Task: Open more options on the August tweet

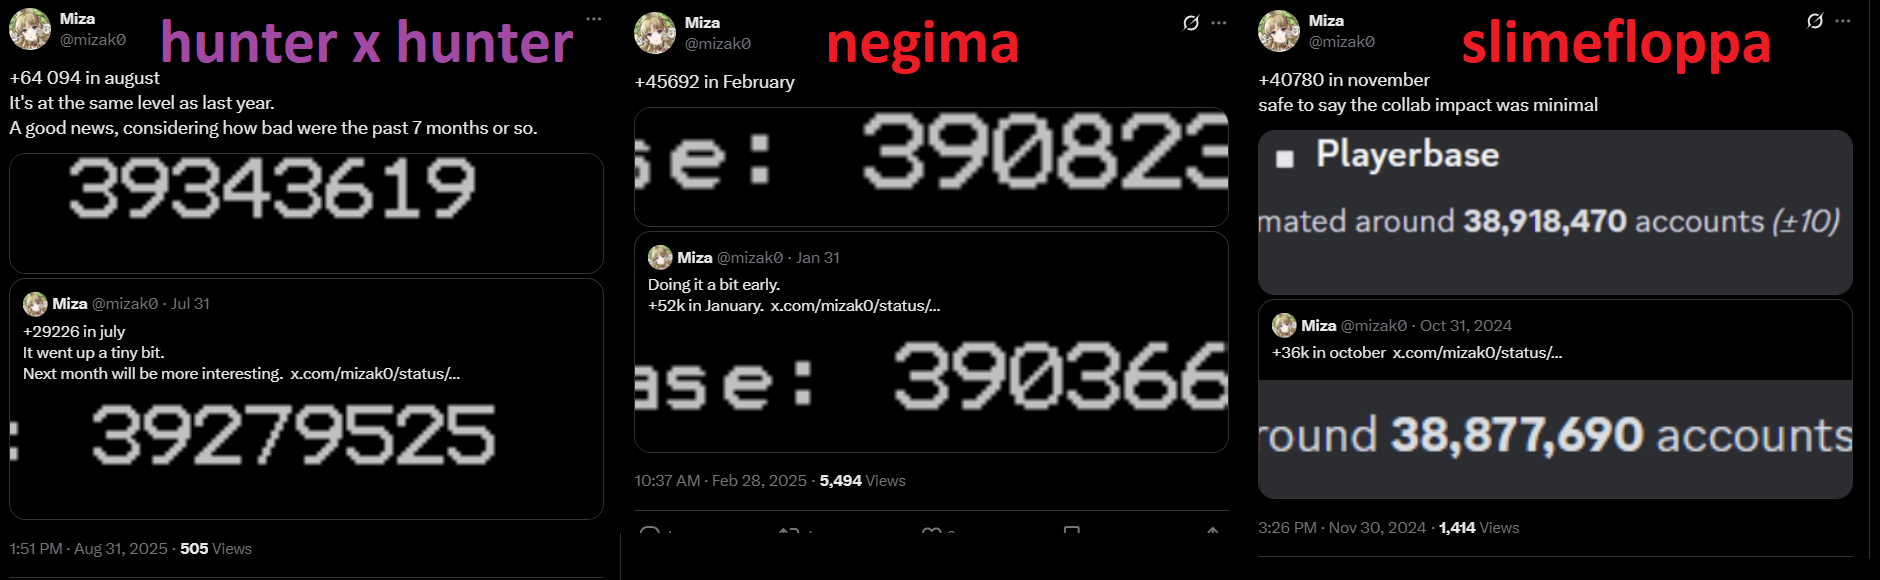Action: 594,19
